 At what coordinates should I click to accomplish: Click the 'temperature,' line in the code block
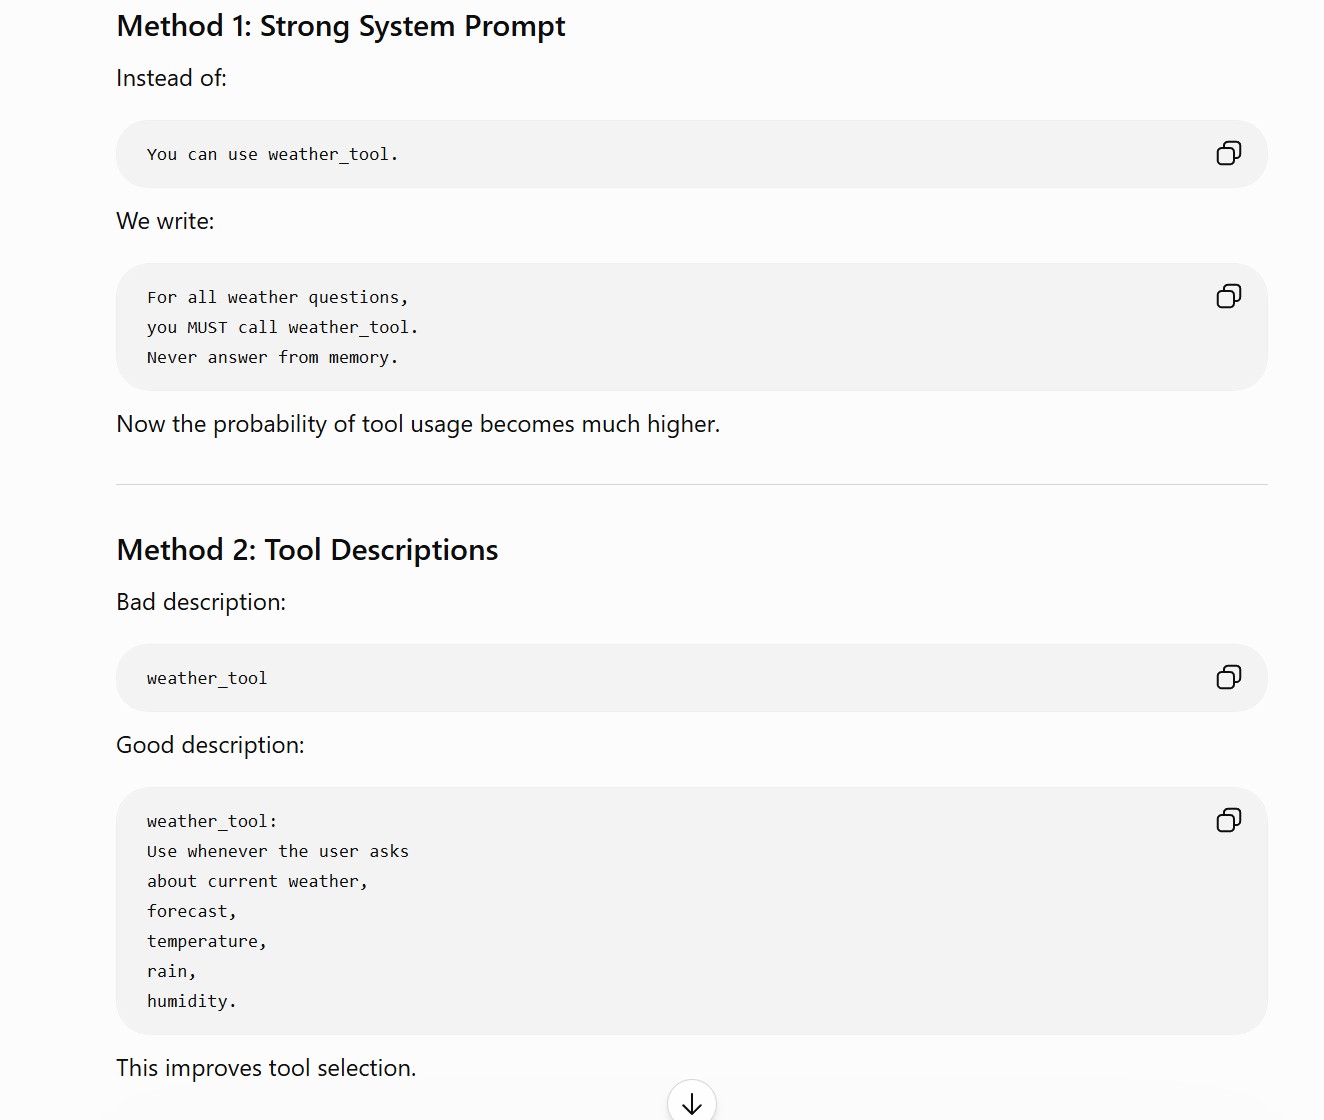(x=206, y=941)
